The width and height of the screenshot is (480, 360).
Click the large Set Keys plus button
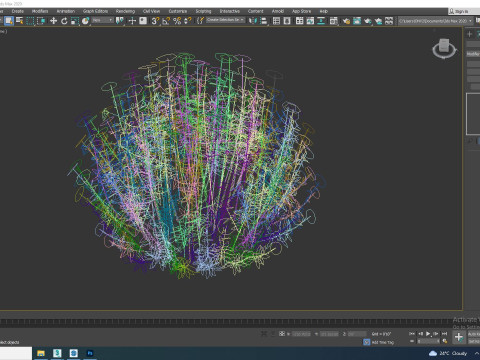coord(459,337)
